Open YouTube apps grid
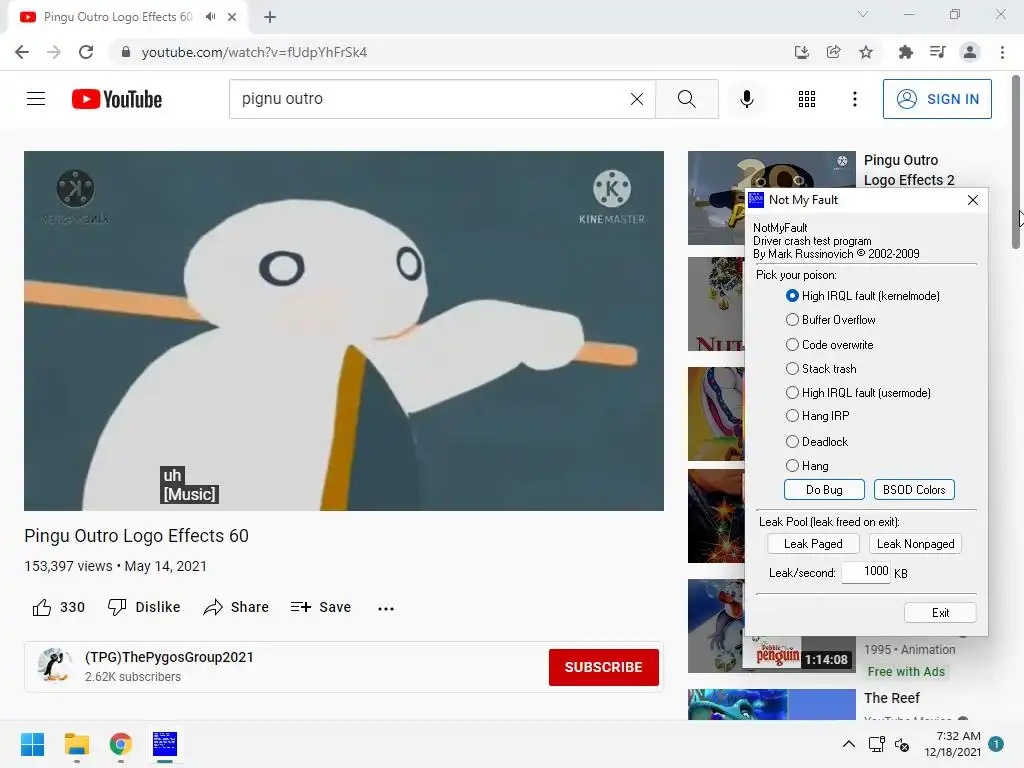1024x768 pixels. (807, 99)
